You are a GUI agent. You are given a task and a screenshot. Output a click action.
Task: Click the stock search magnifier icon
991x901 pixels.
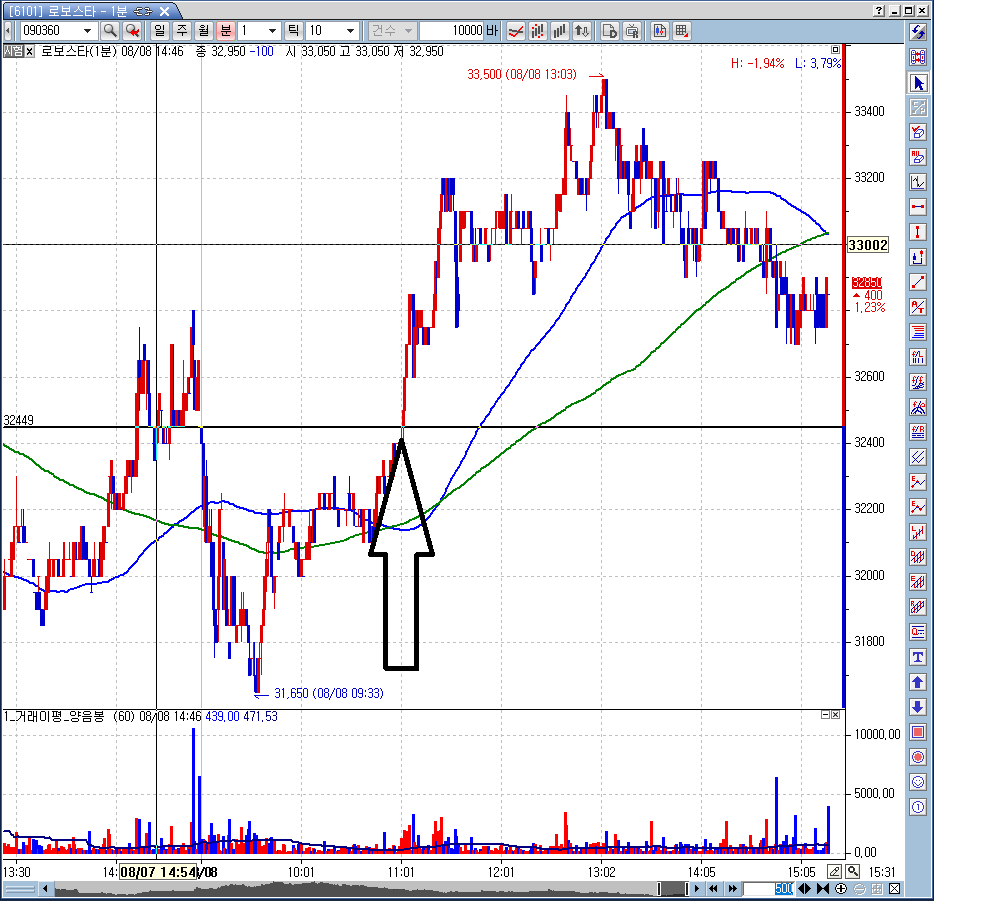click(110, 31)
